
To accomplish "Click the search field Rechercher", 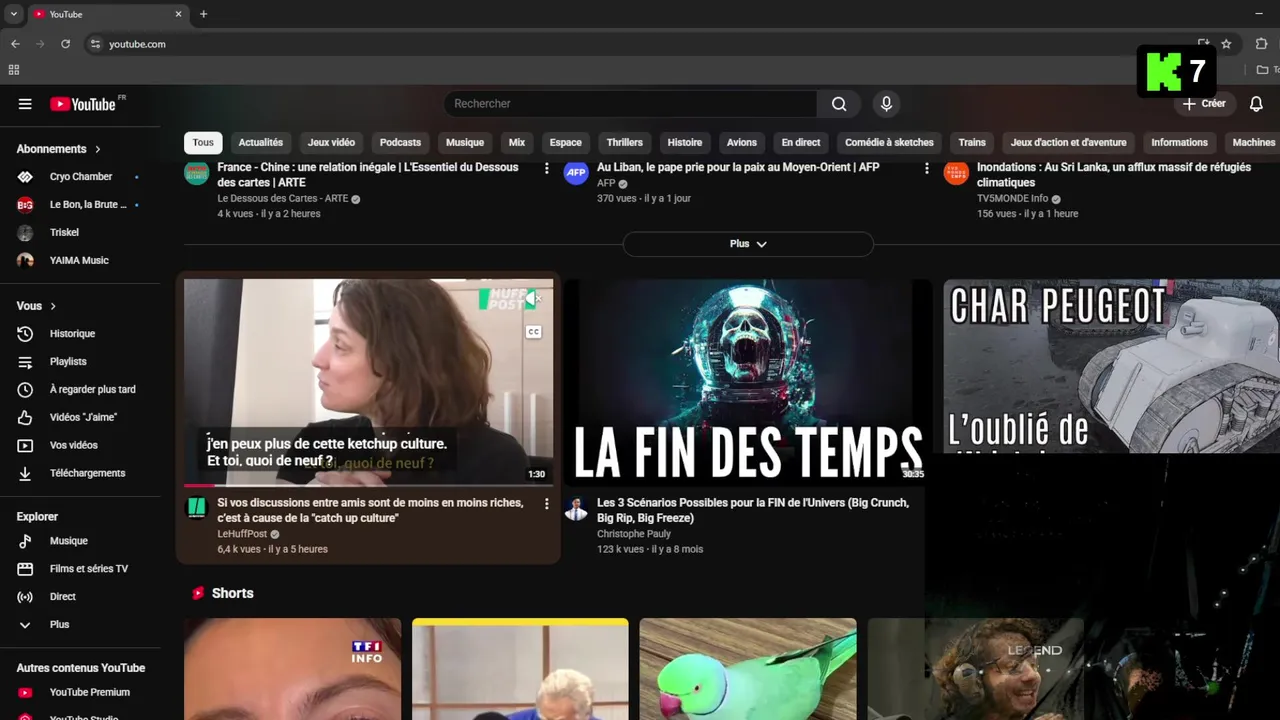I will [631, 104].
